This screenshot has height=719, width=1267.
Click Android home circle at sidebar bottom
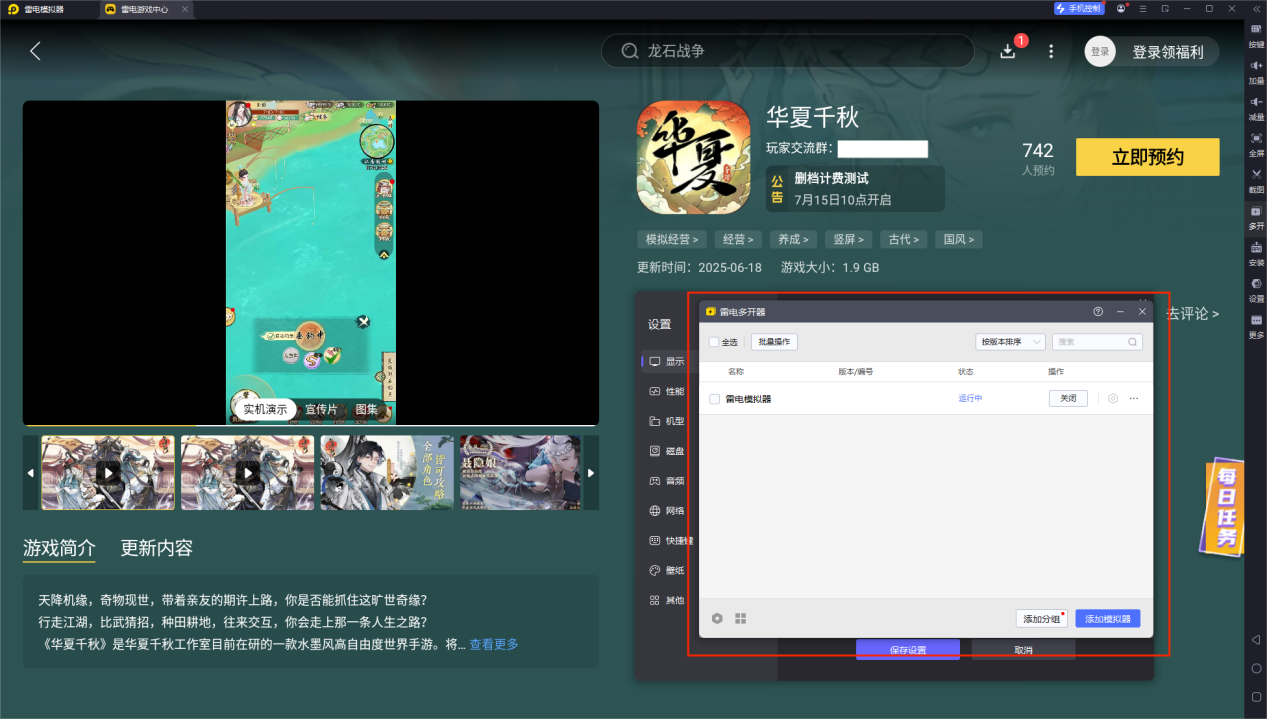[1256, 667]
